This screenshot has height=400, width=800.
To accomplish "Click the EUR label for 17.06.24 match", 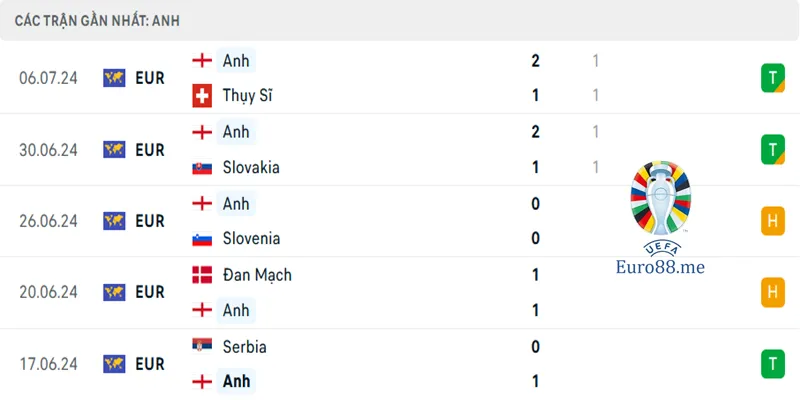I will pos(150,364).
